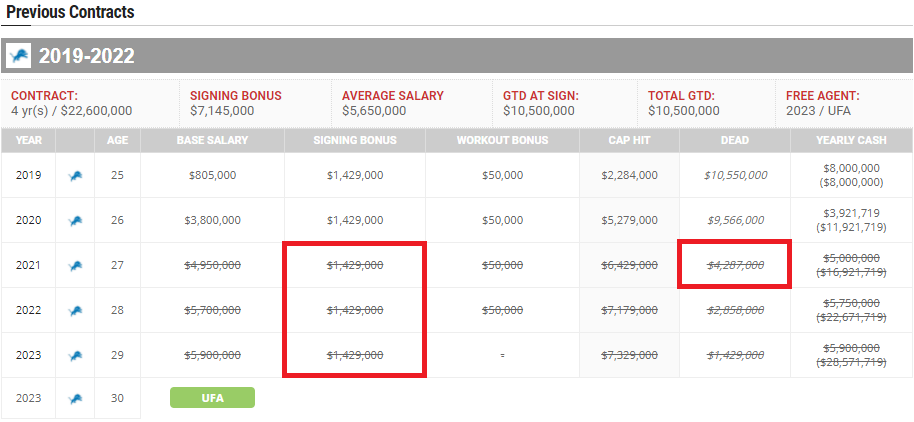Click the Lions team icon in 2021 row
Image resolution: width=914 pixels, height=422 pixels.
75,265
